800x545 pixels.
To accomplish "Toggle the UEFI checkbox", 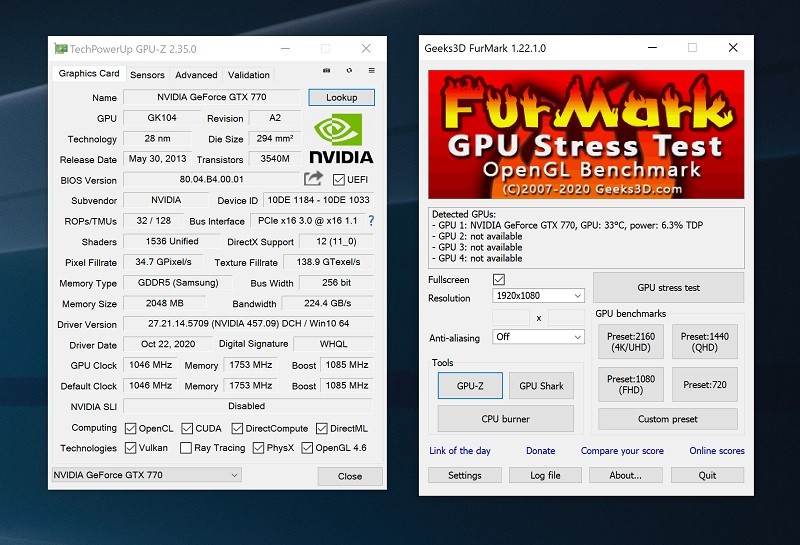I will [x=339, y=180].
